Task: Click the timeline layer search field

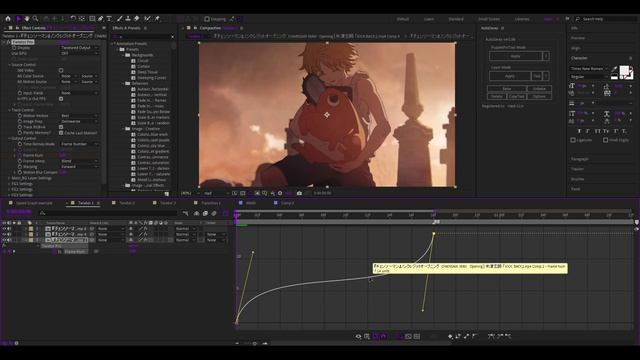Action: tap(108, 213)
